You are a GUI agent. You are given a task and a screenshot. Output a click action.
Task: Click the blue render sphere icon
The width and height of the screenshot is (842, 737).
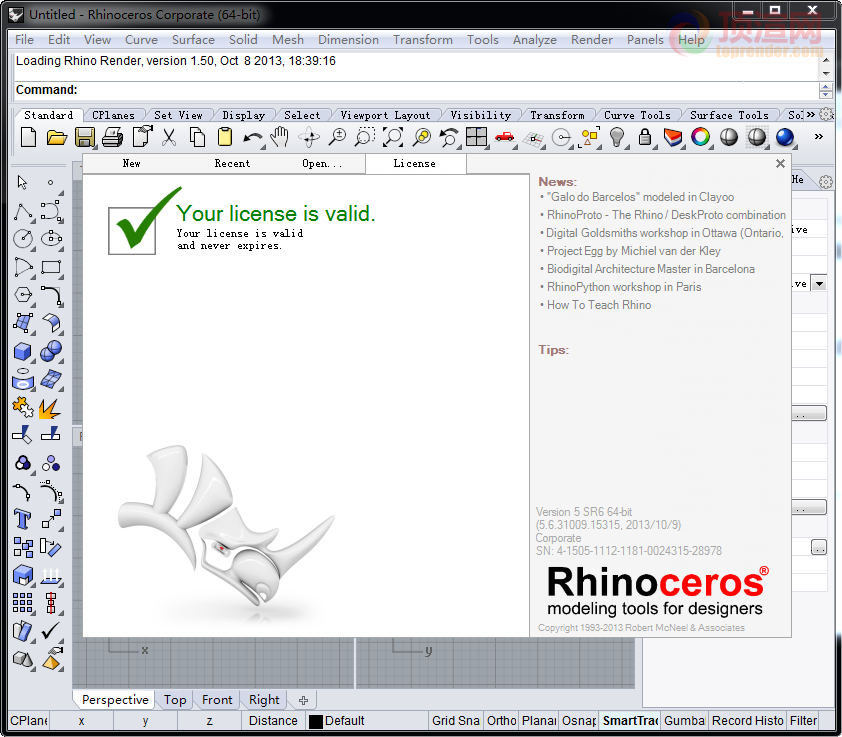[x=785, y=138]
